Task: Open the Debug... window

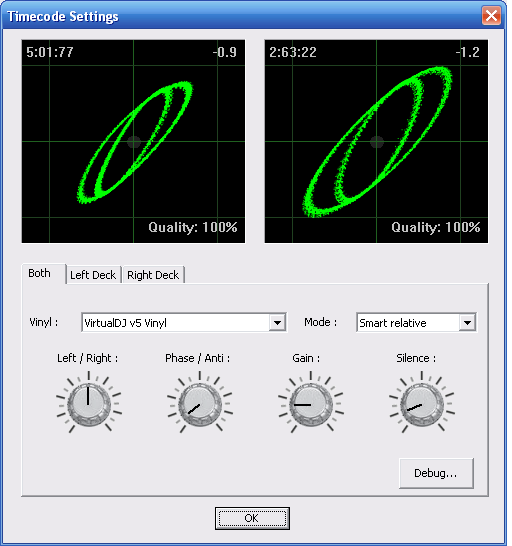Action: (436, 473)
